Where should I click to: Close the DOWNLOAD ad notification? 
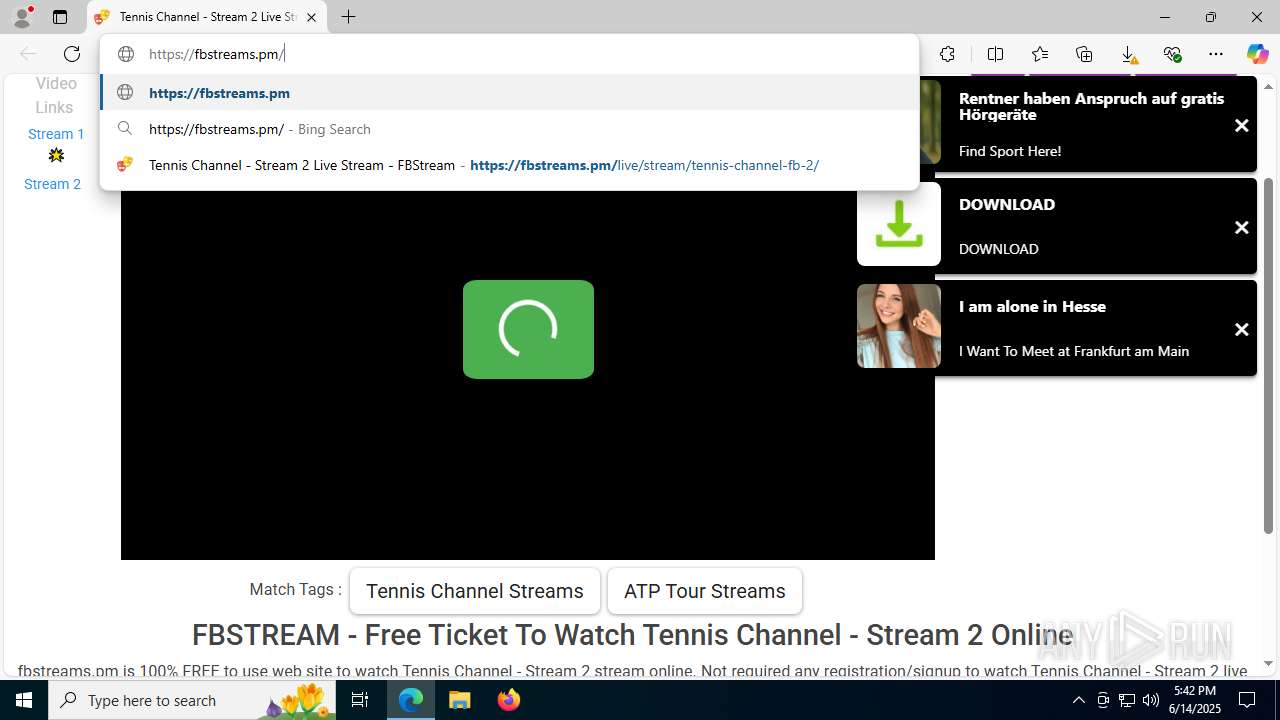(x=1242, y=228)
